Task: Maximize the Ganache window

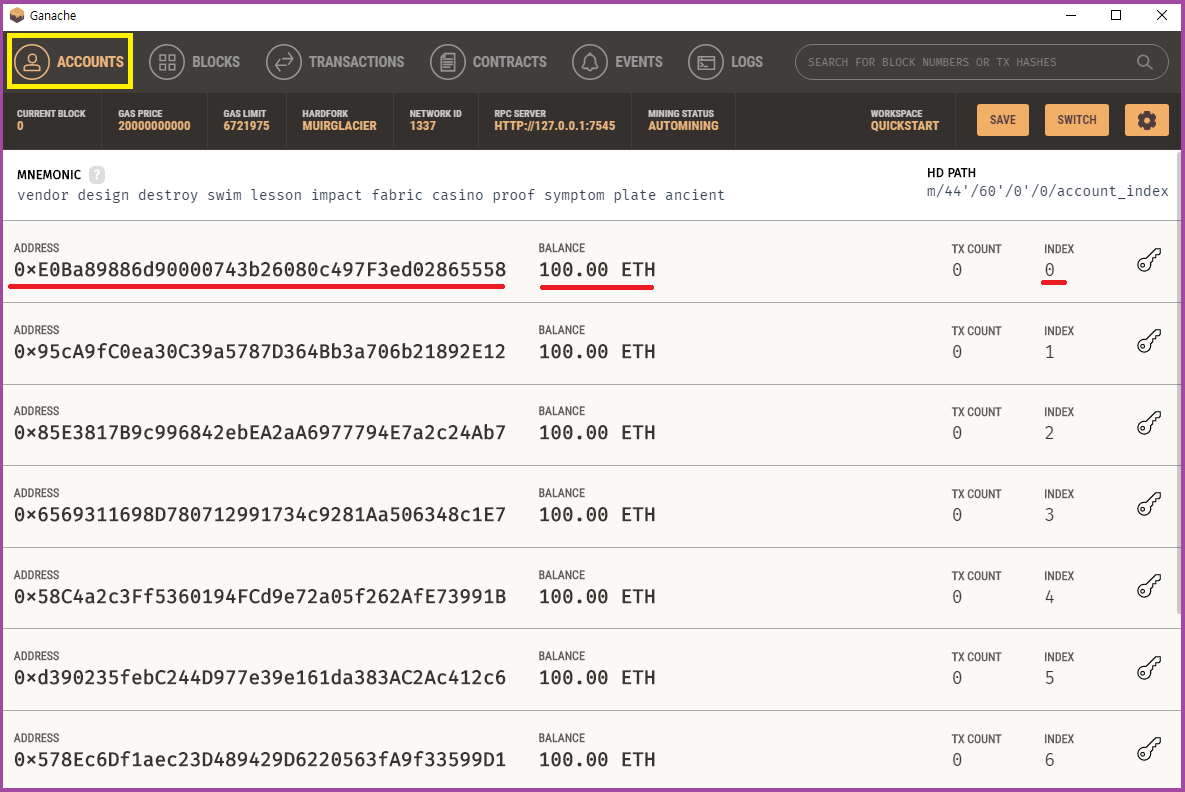Action: point(1115,15)
